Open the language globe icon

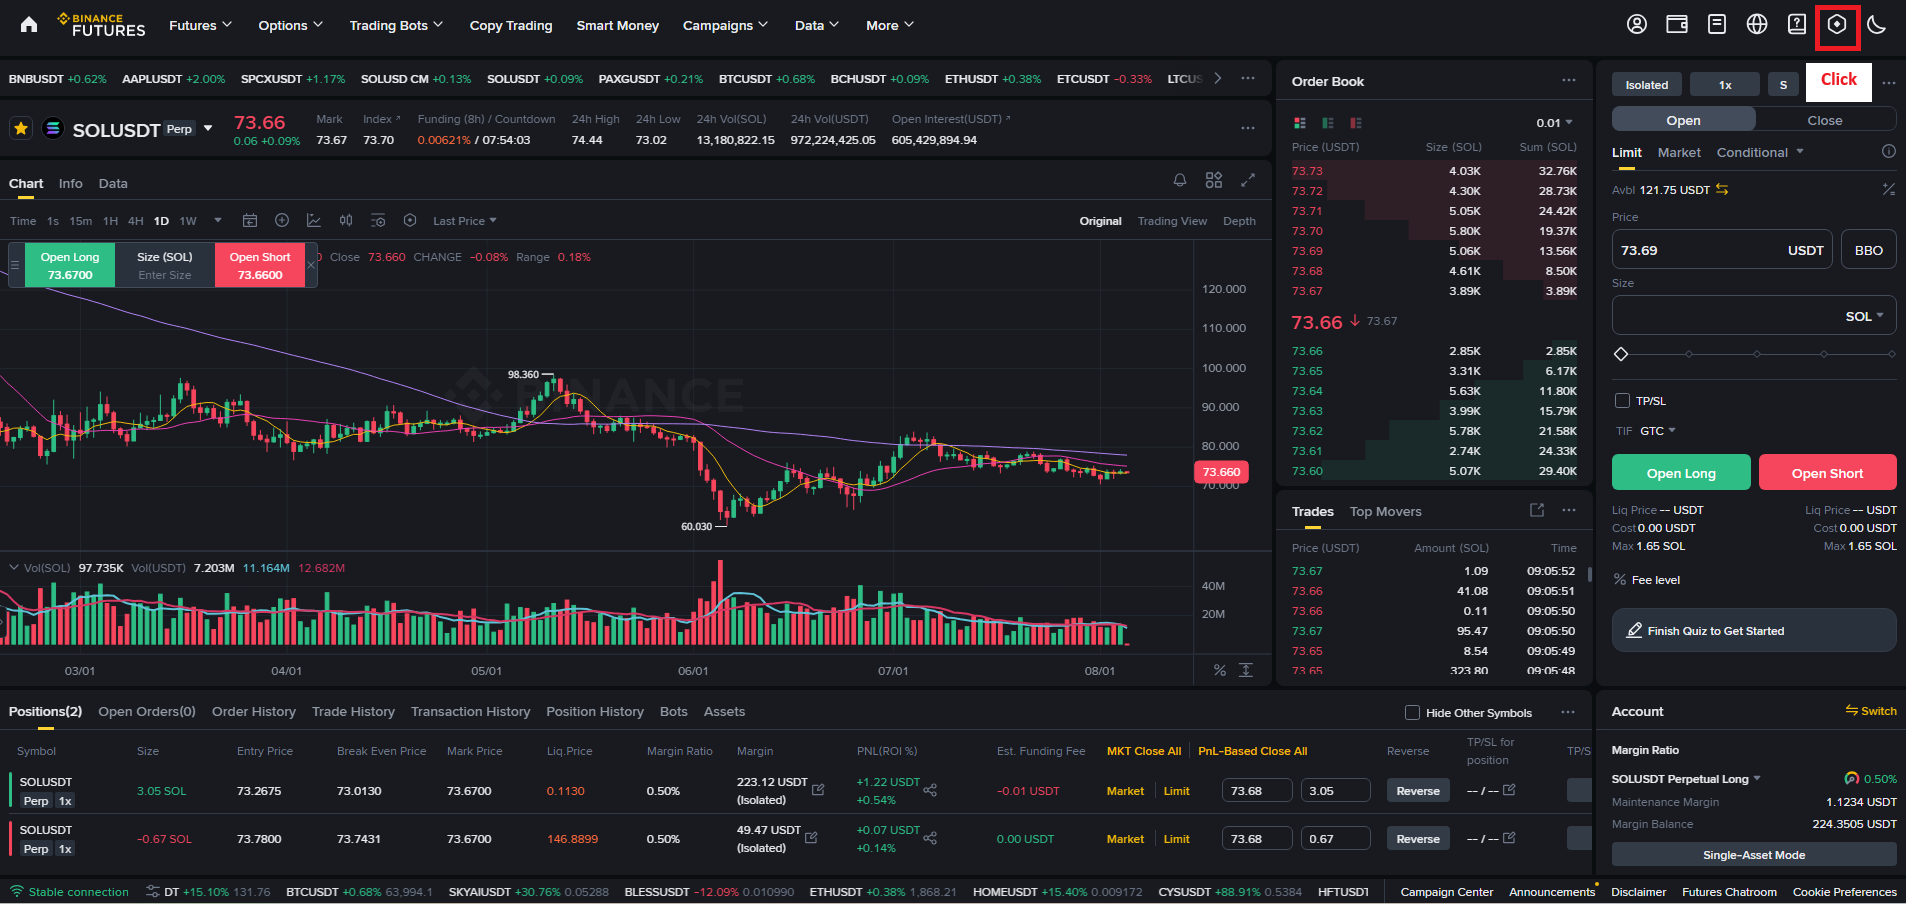tap(1757, 25)
